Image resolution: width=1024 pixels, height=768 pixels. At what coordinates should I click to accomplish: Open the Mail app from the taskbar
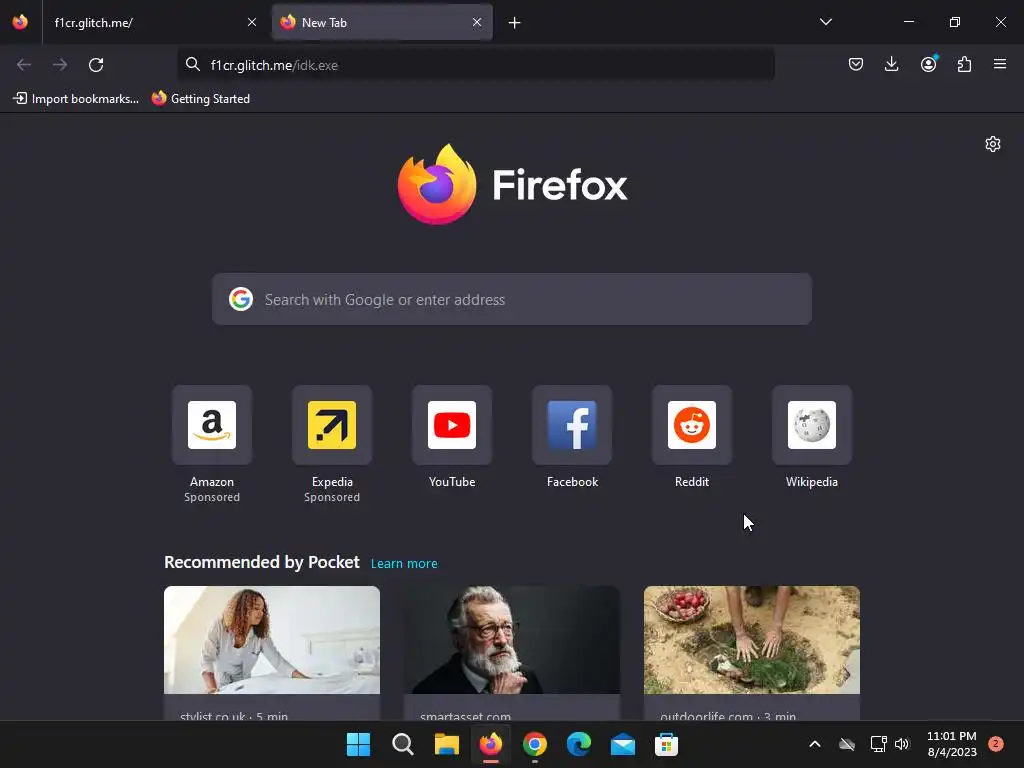point(623,744)
